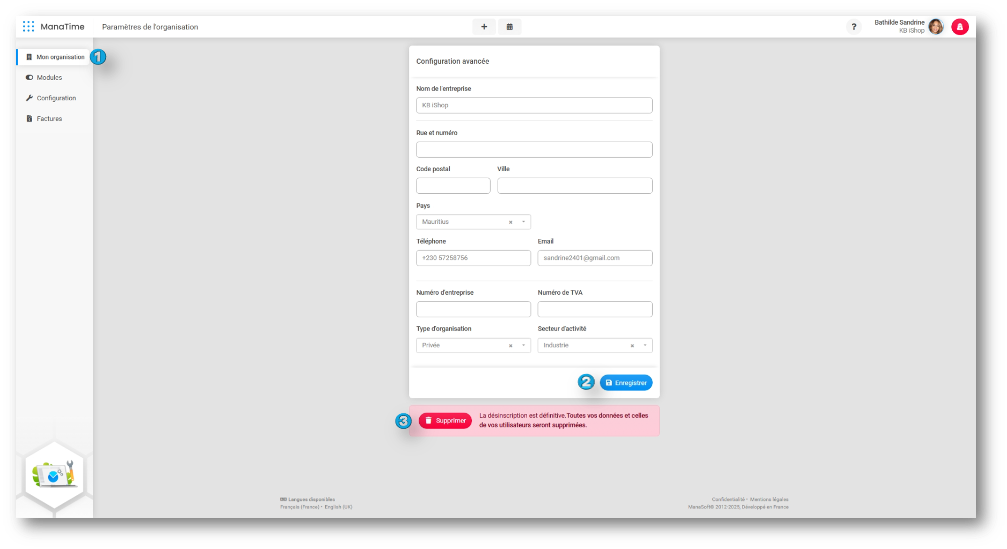Screen dimensions: 1007x549
Task: Expand the Secteur d'activité dropdown arrow
Action: point(645,345)
